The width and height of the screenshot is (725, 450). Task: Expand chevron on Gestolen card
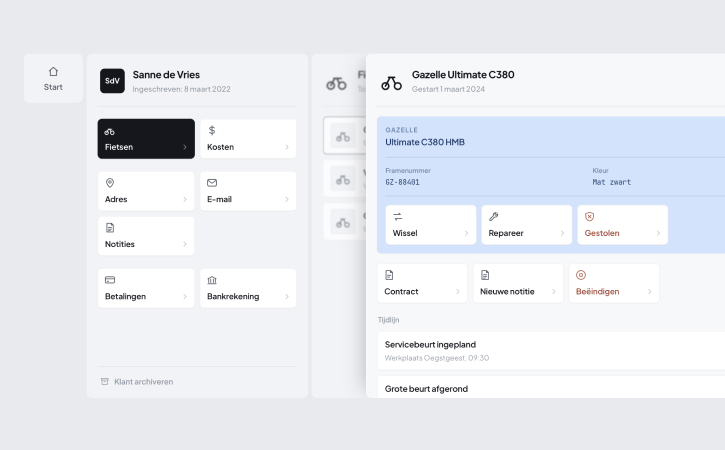658,233
